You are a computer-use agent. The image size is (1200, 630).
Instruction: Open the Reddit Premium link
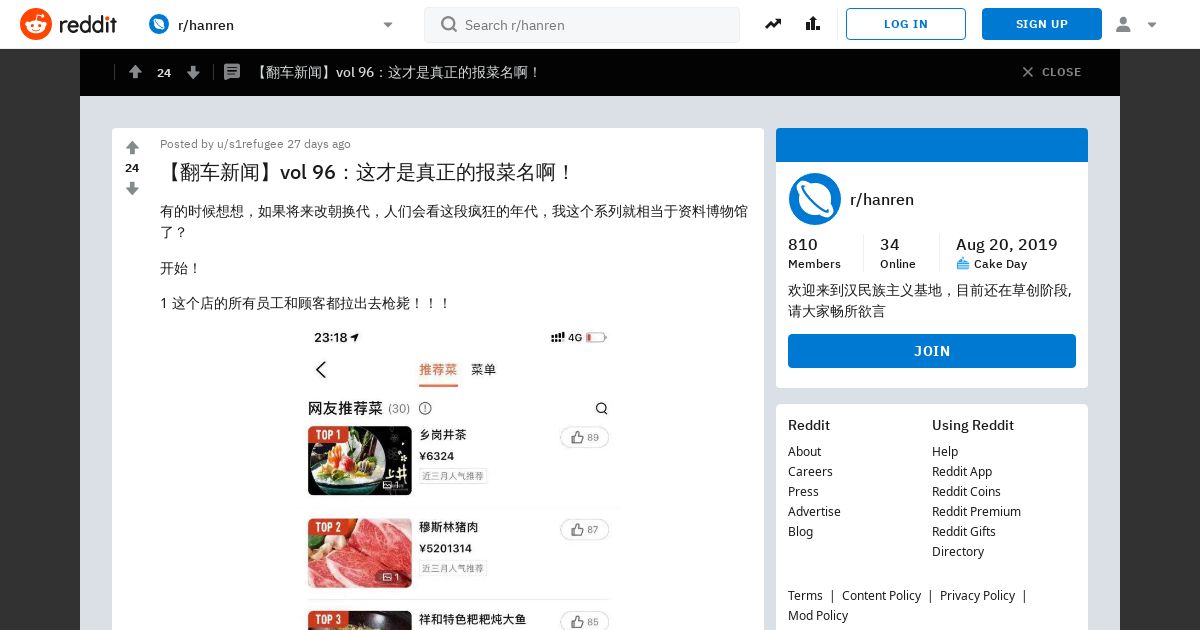[976, 511]
